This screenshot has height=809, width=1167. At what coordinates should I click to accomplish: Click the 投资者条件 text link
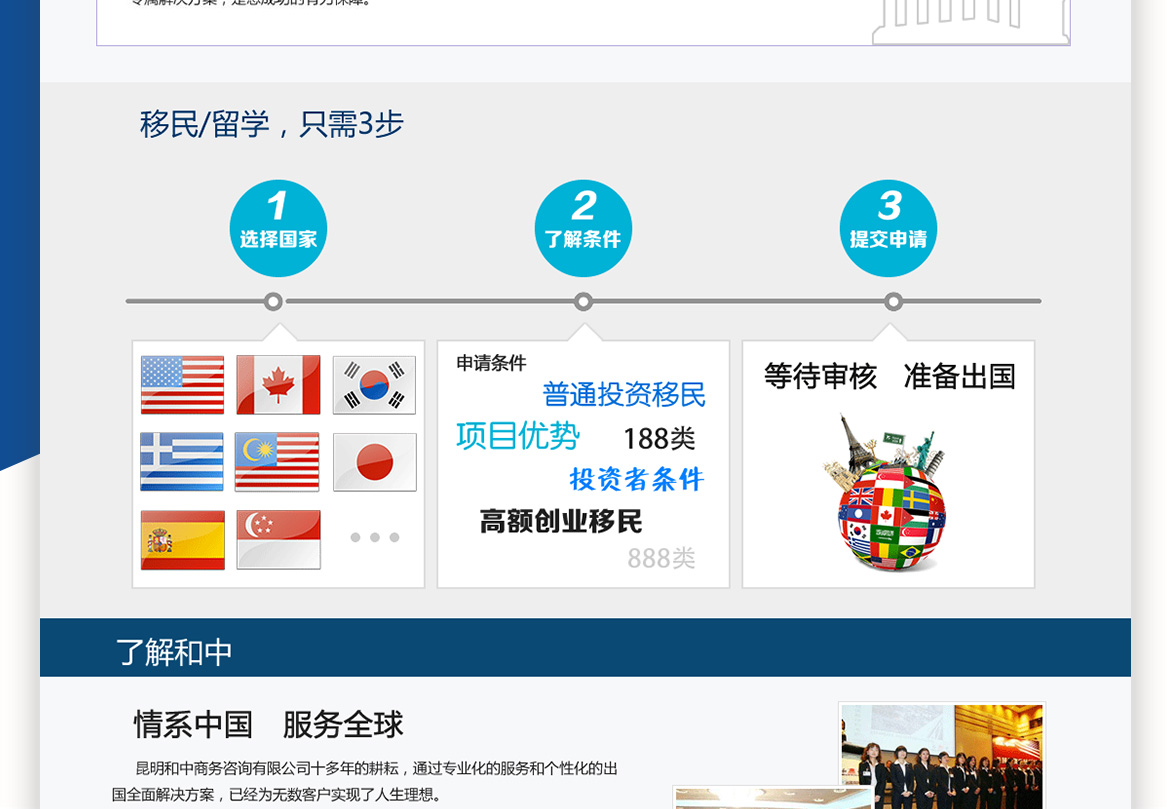click(x=637, y=480)
